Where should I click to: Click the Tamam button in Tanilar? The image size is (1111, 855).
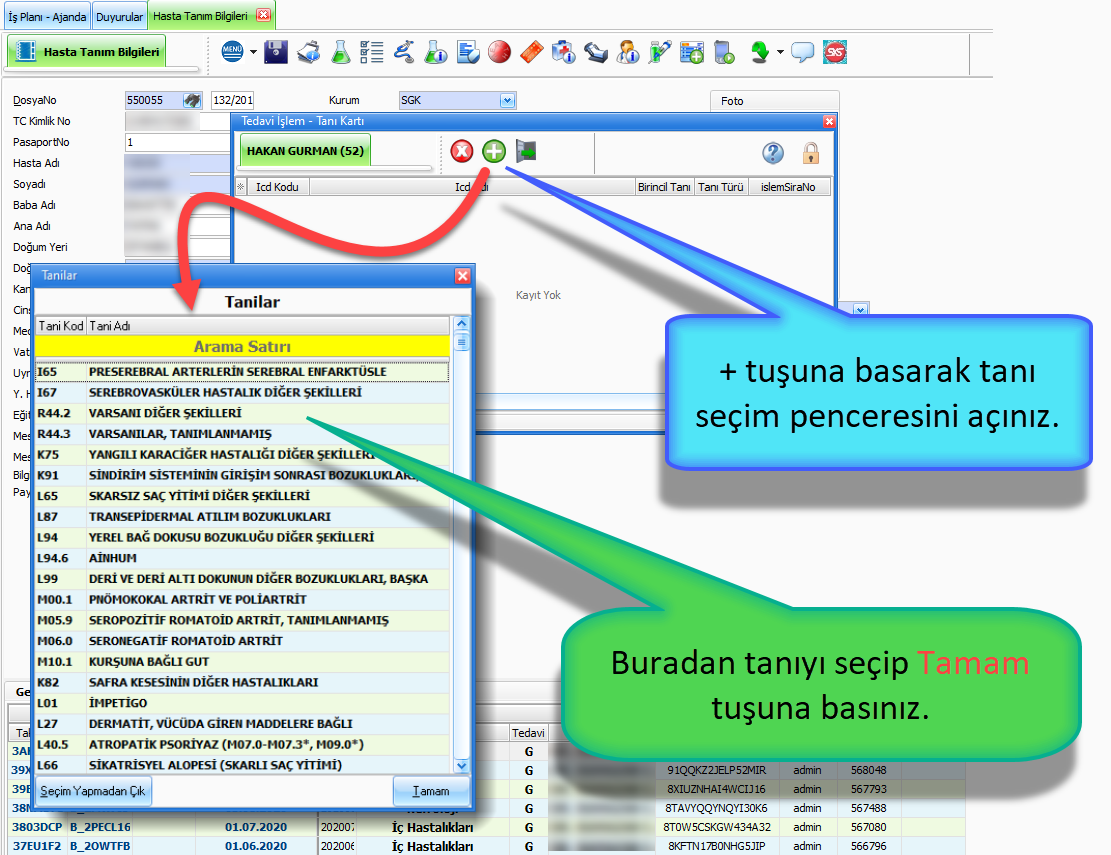pyautogui.click(x=431, y=791)
